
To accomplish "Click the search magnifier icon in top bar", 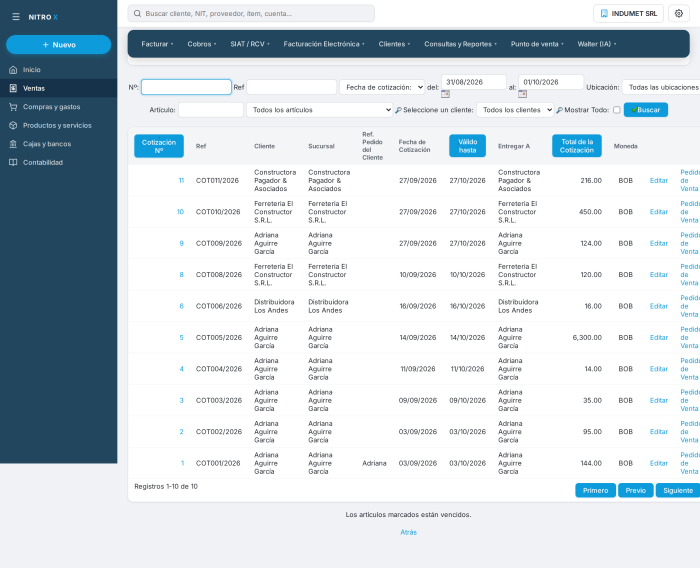I will [138, 13].
